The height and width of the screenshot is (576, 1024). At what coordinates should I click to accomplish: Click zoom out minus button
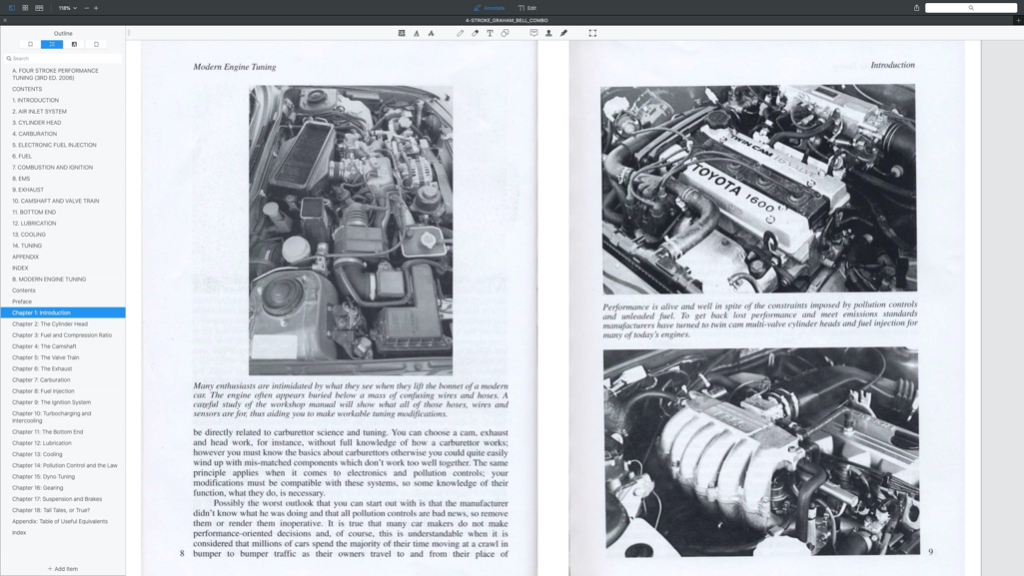click(85, 8)
